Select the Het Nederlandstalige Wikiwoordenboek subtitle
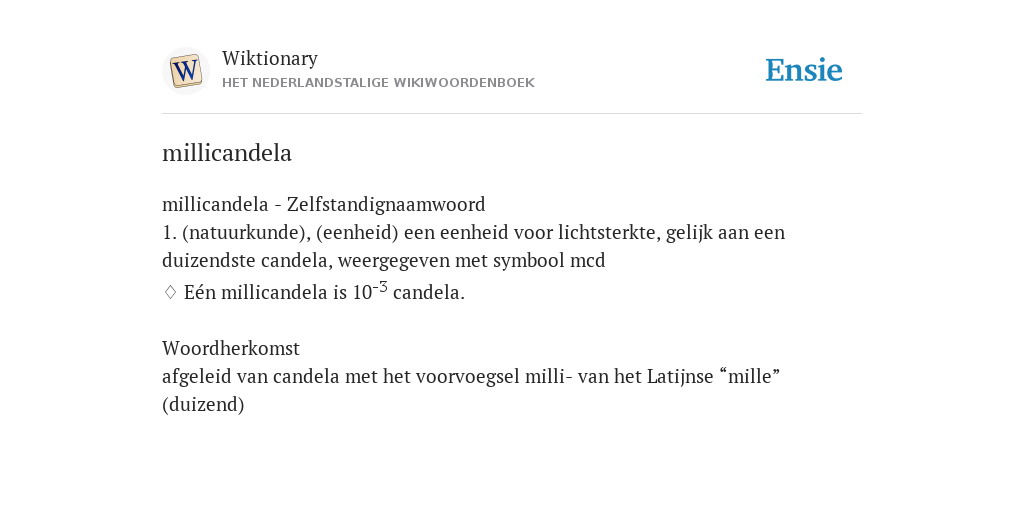This screenshot has width=1024, height=512. point(378,83)
